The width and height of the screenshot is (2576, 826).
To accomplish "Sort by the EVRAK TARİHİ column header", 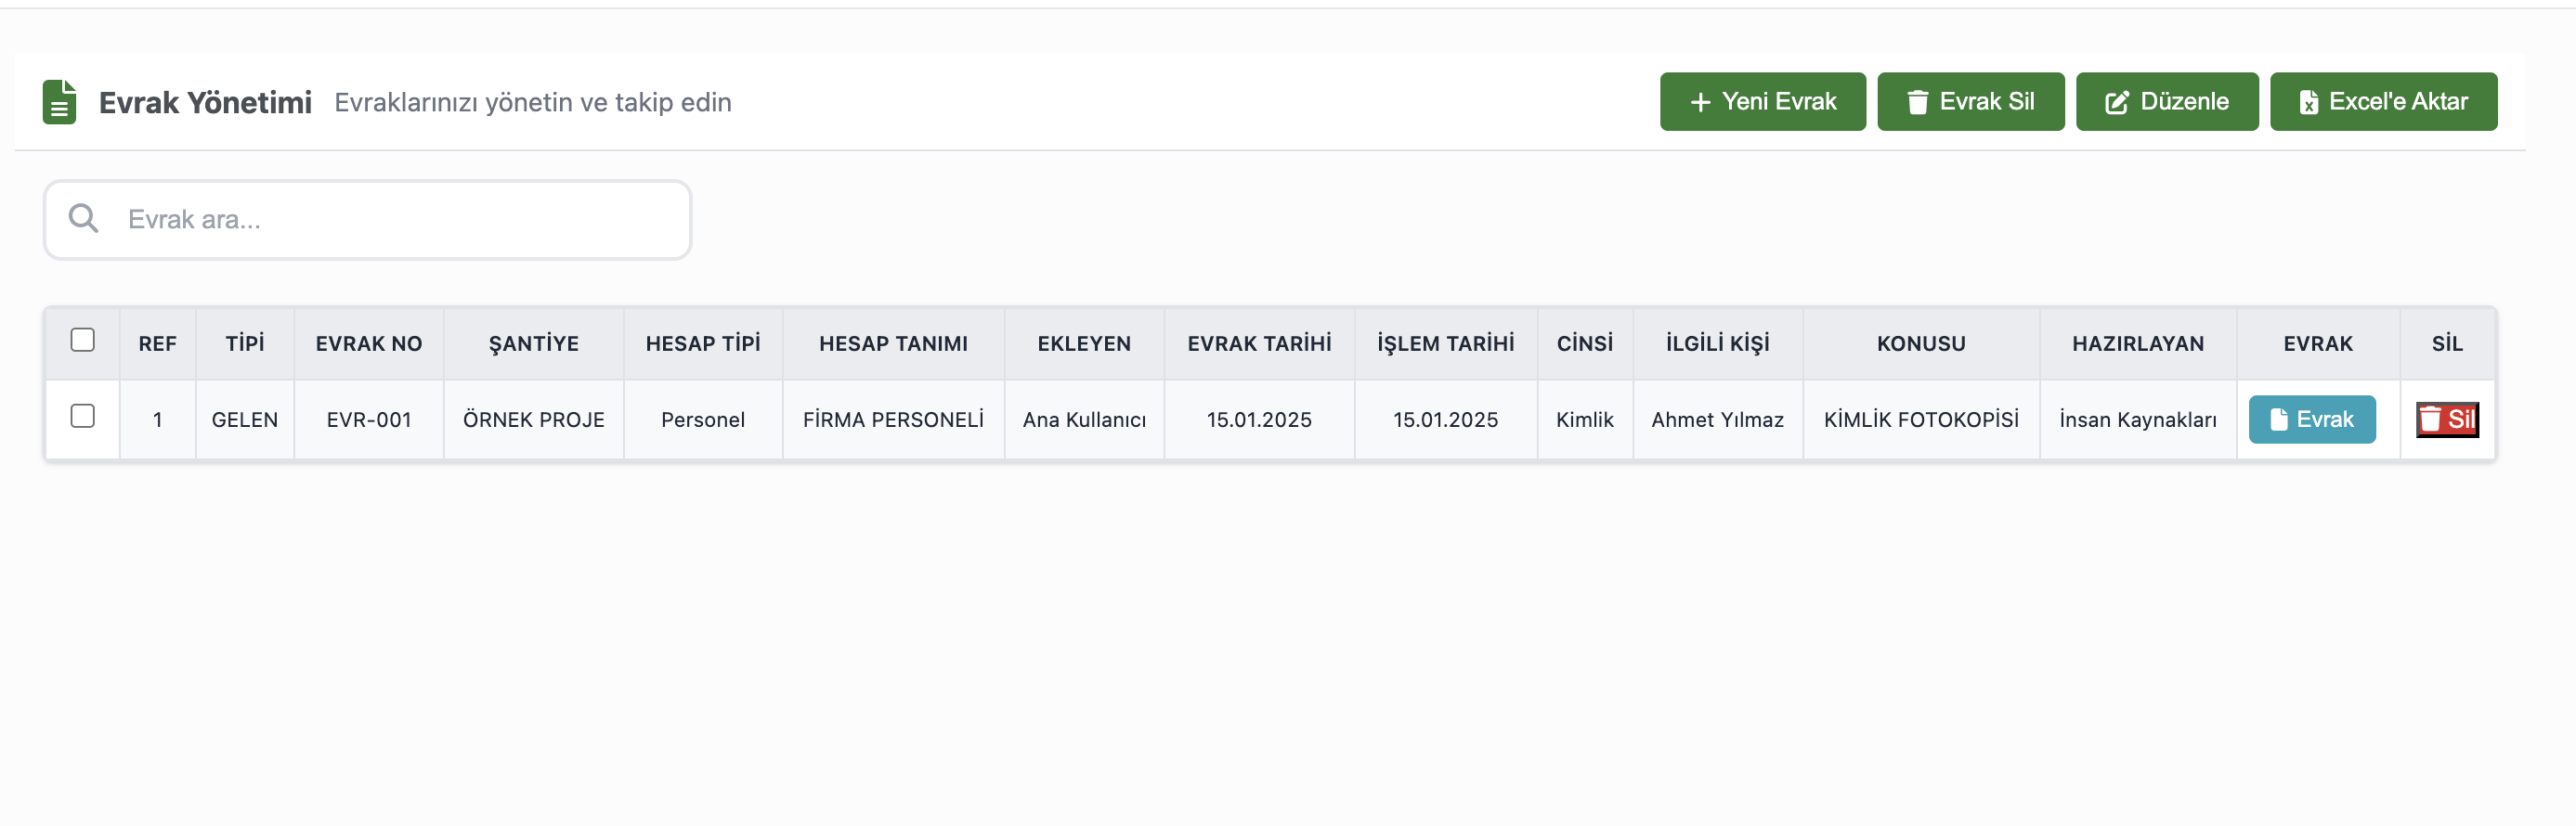I will click(1259, 344).
